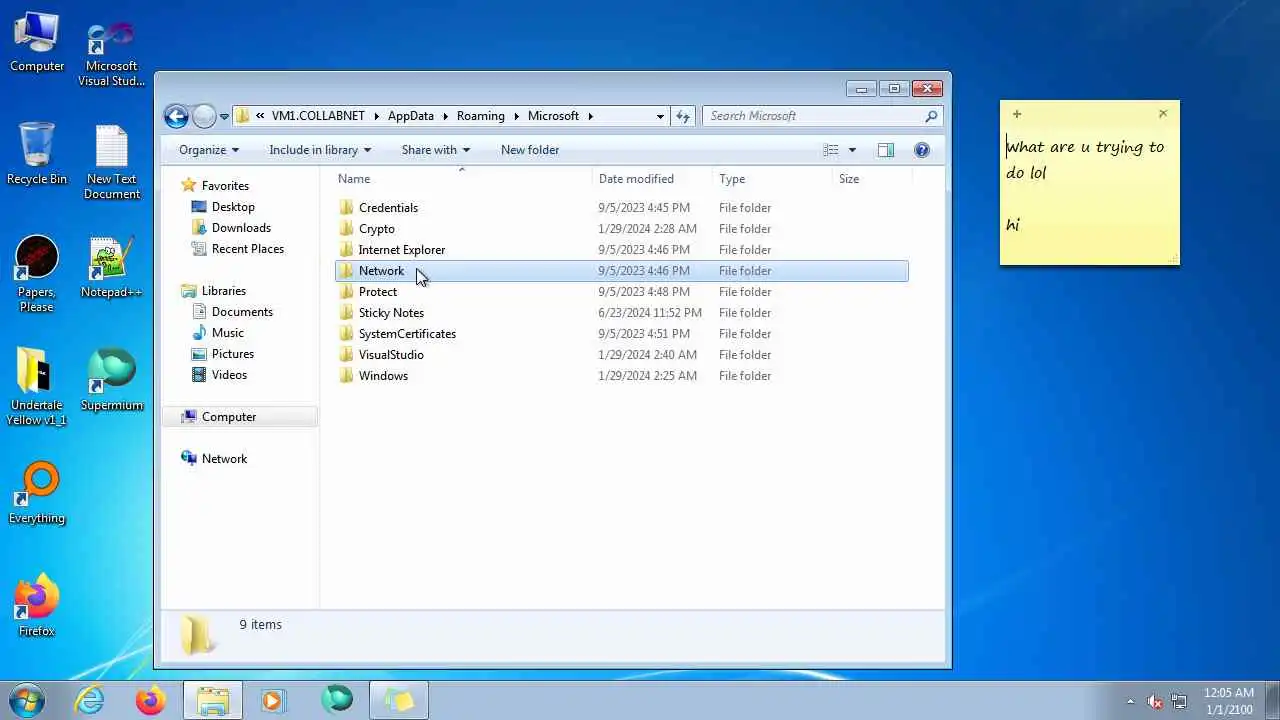Image resolution: width=1280 pixels, height=720 pixels.
Task: Select the SystemCertificates folder row
Action: coord(621,334)
